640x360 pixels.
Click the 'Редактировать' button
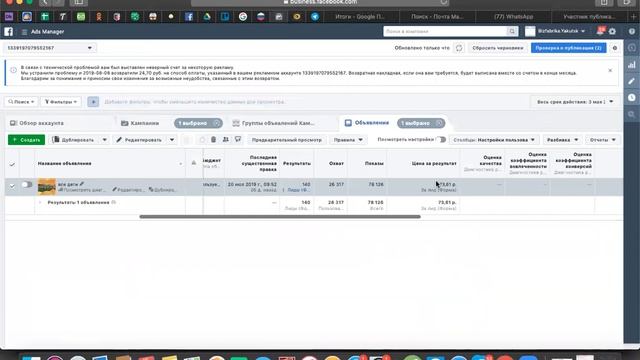pyautogui.click(x=140, y=140)
